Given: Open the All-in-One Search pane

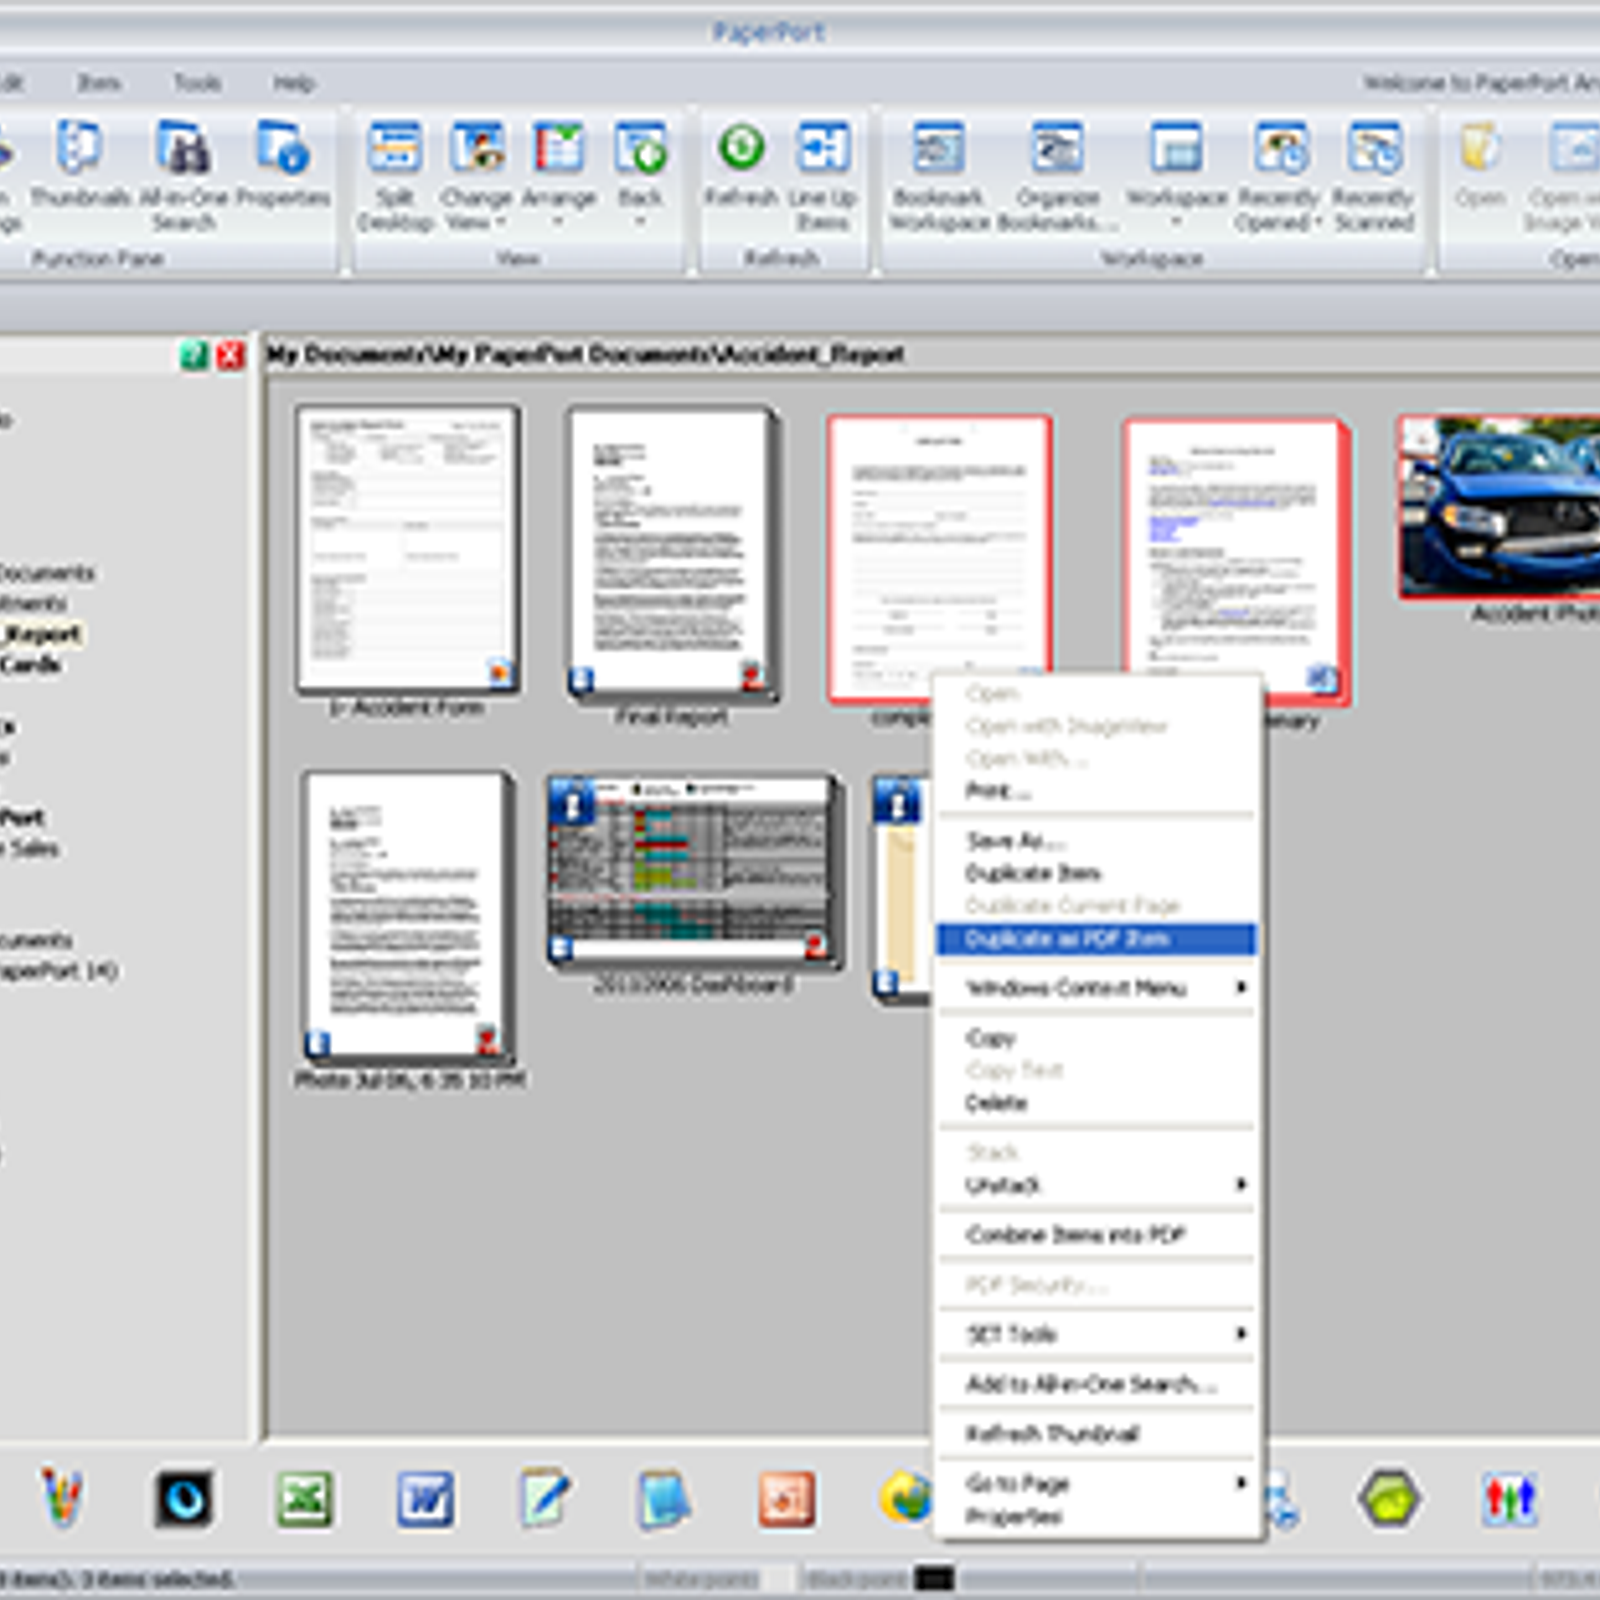Looking at the screenshot, I should (x=183, y=176).
